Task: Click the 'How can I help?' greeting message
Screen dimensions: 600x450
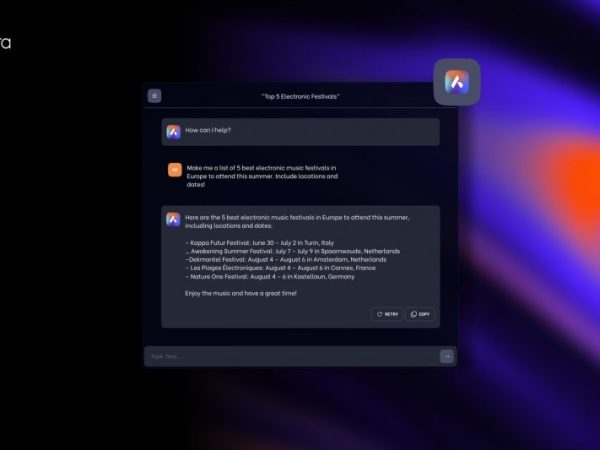Action: click(x=208, y=130)
